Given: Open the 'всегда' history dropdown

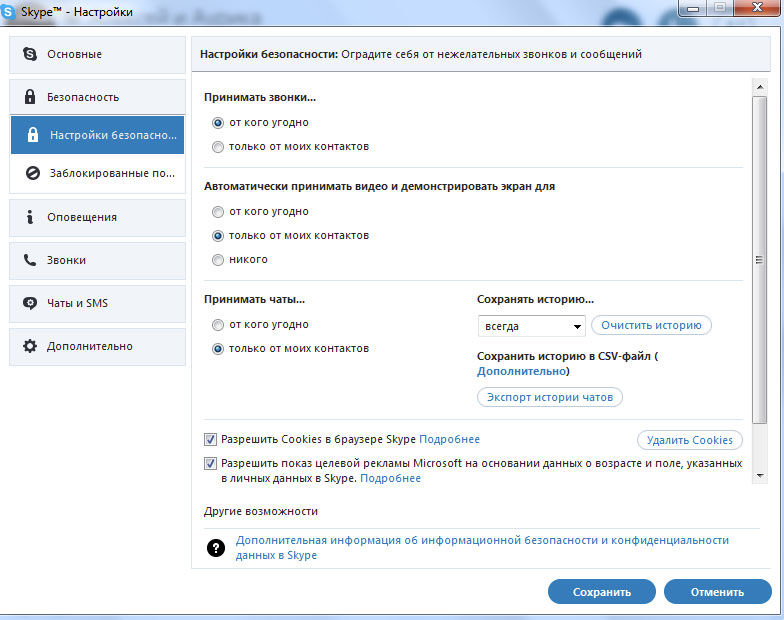Looking at the screenshot, I should 532,326.
